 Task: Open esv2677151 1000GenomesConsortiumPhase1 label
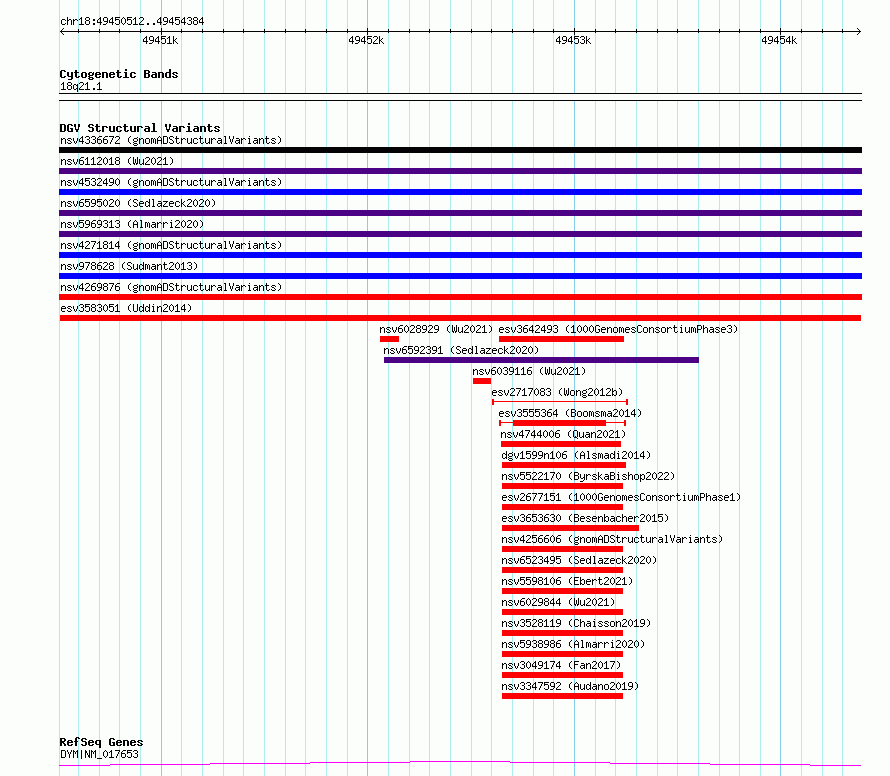pyautogui.click(x=621, y=497)
